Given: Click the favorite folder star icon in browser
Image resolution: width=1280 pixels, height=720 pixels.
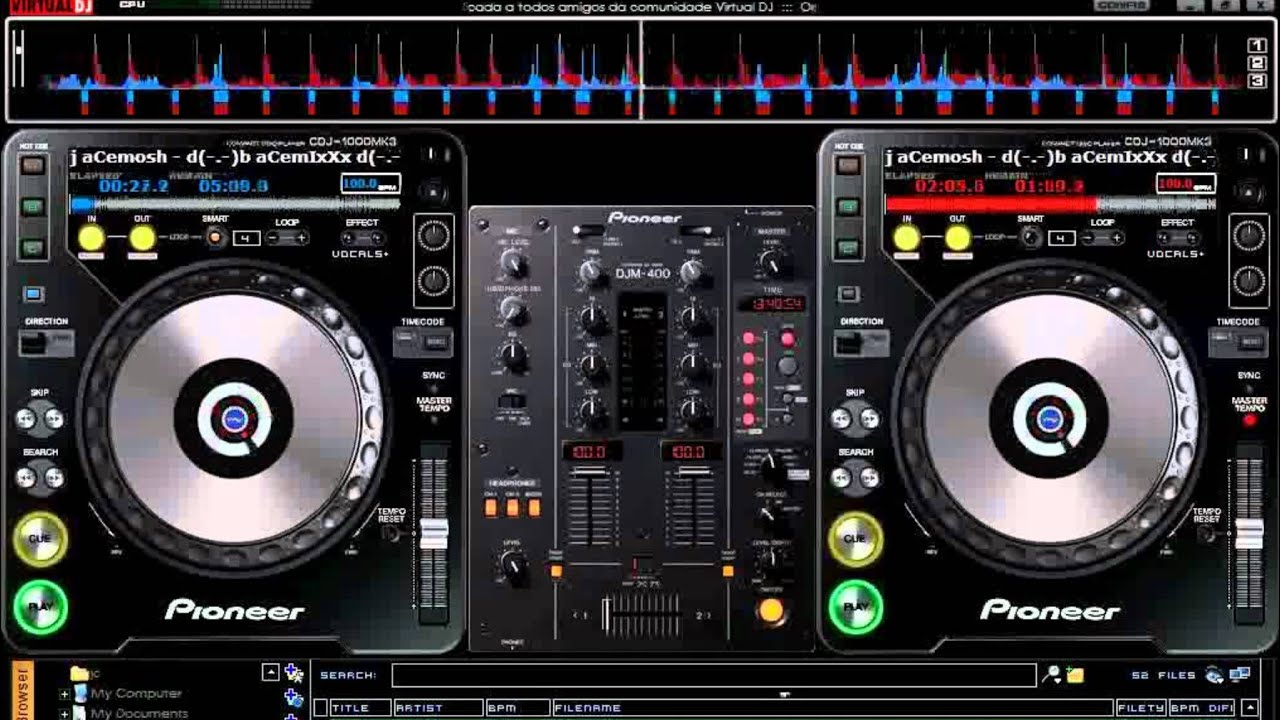Looking at the screenshot, I should pos(293,673).
